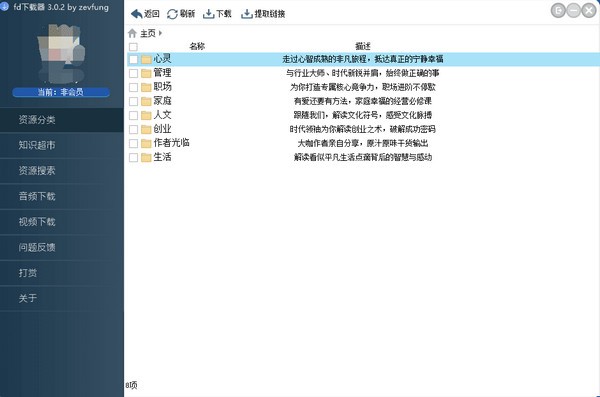600x397 pixels.
Task: Open the 家庭 folder icon
Action: click(x=146, y=101)
